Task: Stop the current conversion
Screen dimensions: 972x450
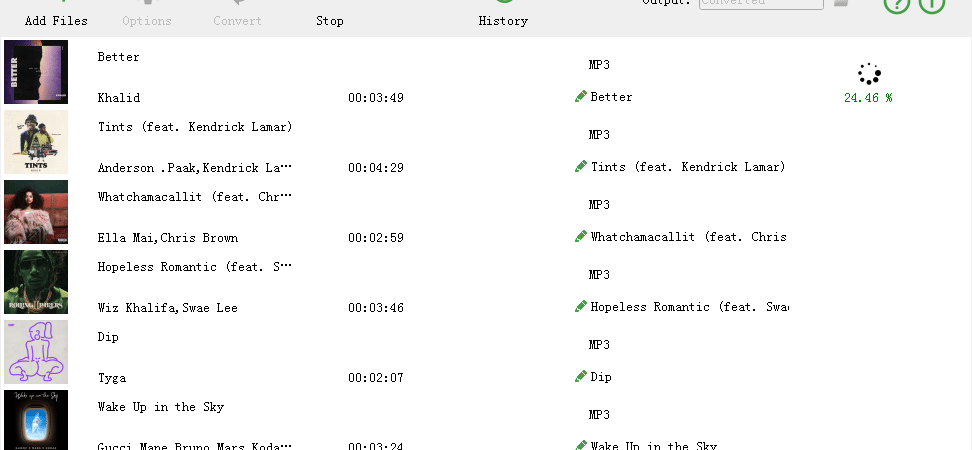Action: click(x=330, y=21)
